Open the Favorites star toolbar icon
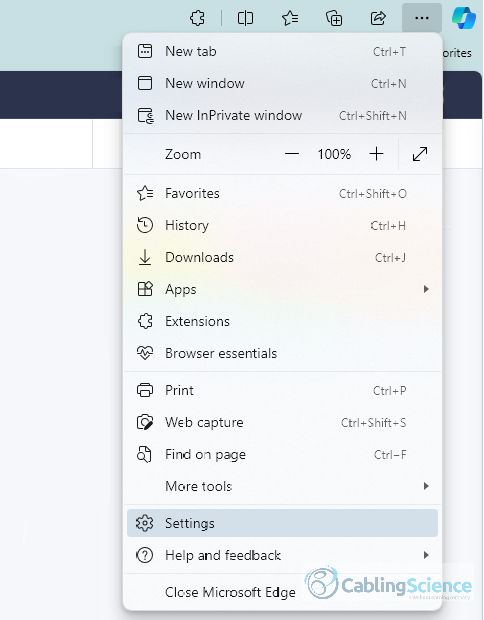The height and width of the screenshot is (620, 484). coord(290,18)
